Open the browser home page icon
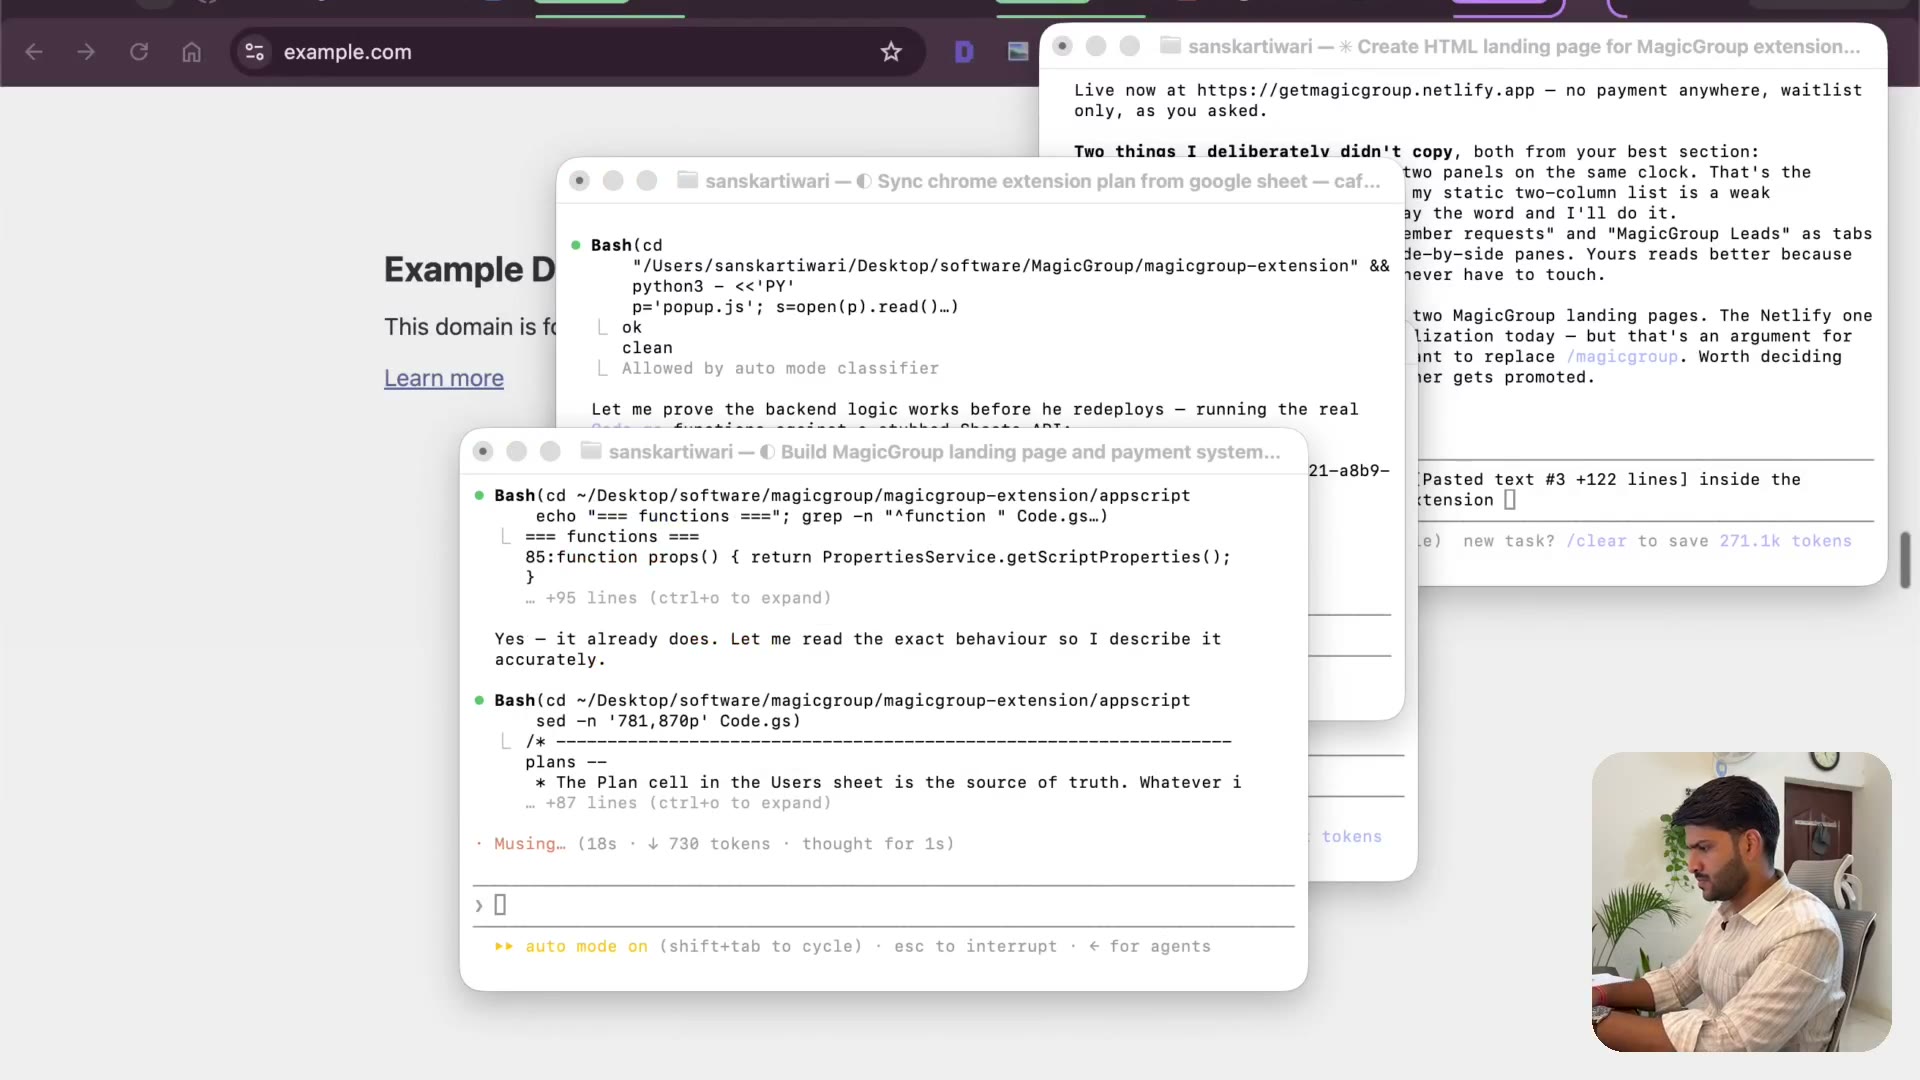This screenshot has width=1920, height=1080. coord(192,52)
